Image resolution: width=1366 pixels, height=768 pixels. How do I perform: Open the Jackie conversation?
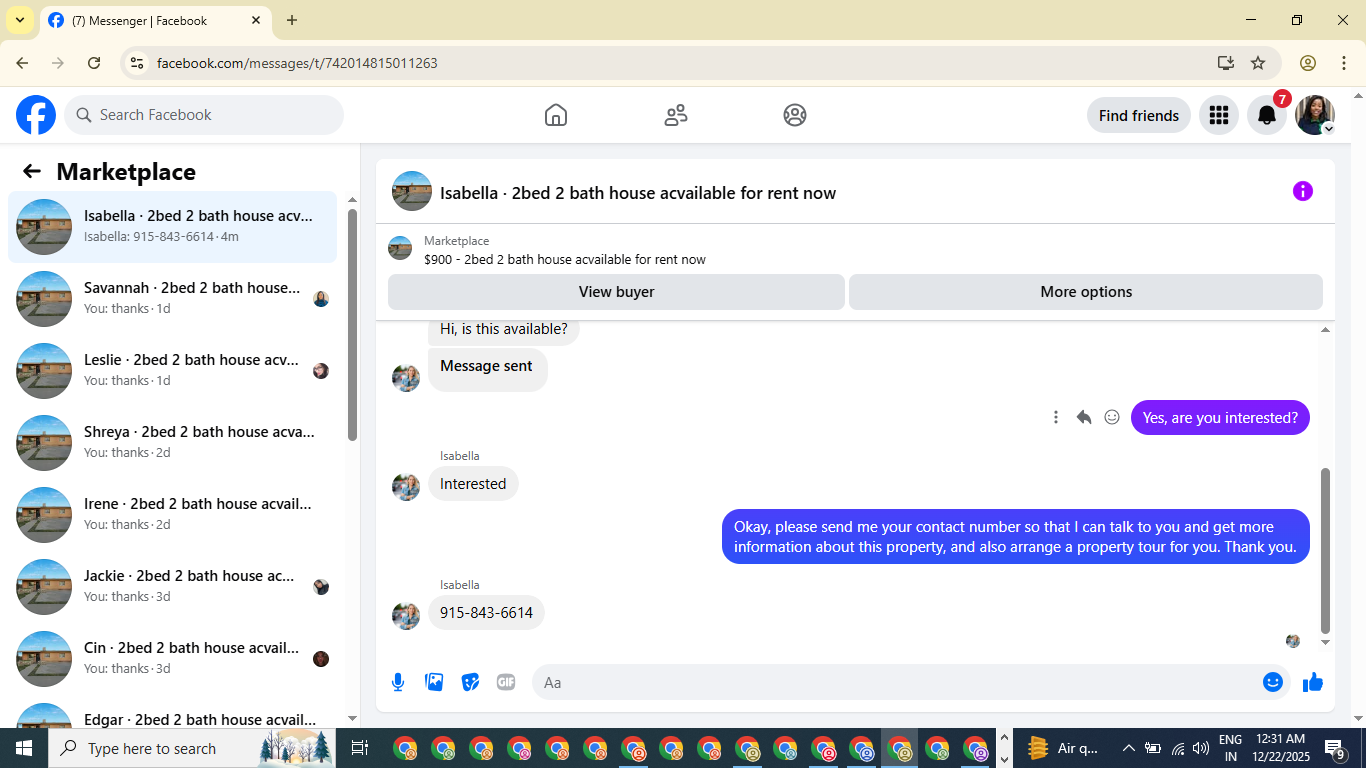point(173,587)
